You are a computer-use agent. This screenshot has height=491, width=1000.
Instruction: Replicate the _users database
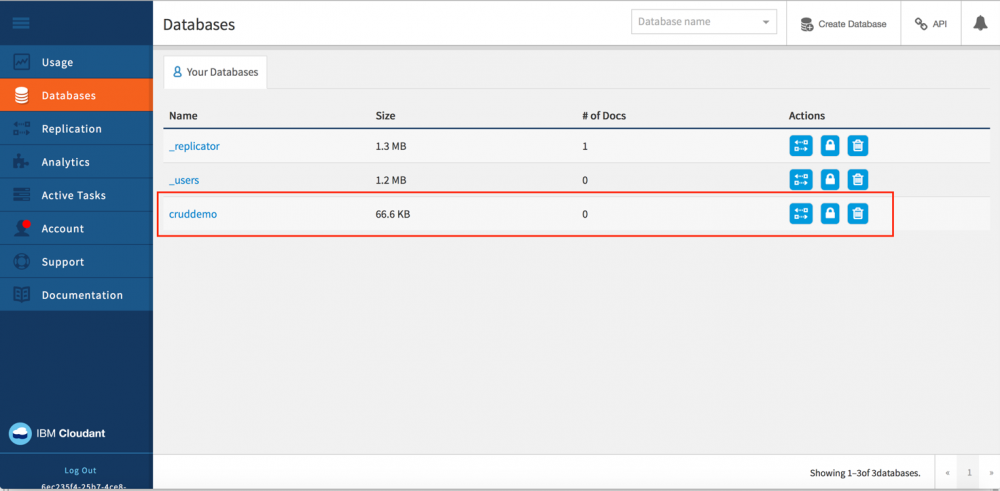coord(801,180)
